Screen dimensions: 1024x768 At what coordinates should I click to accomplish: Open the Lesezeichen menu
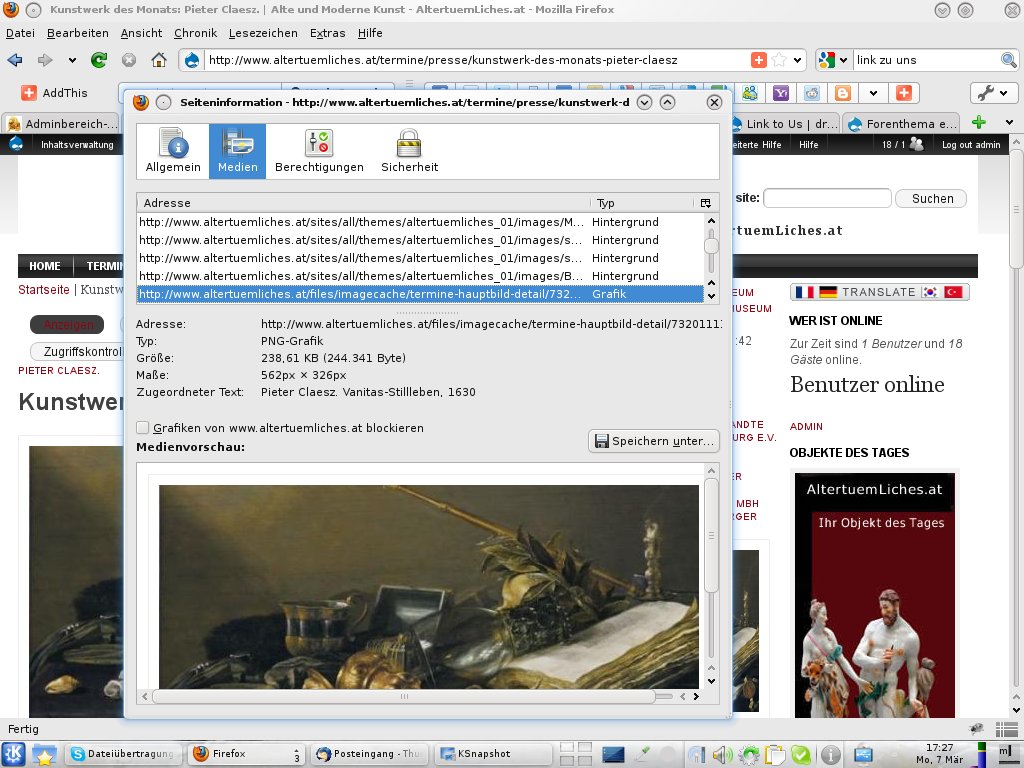point(263,33)
